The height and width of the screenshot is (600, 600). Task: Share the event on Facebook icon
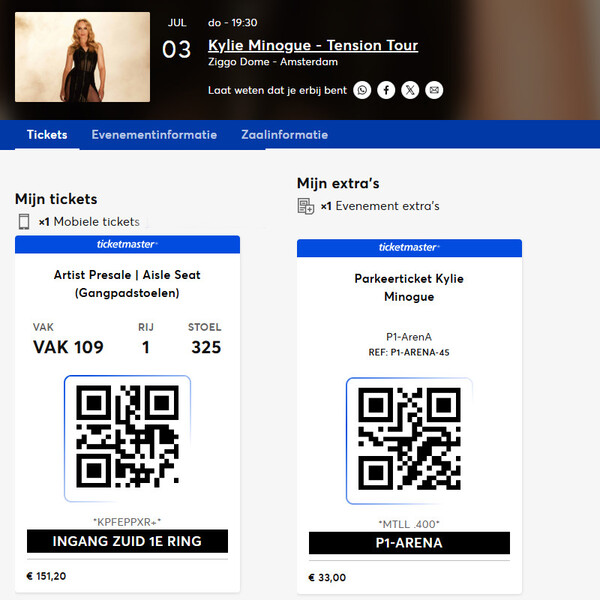pos(386,90)
